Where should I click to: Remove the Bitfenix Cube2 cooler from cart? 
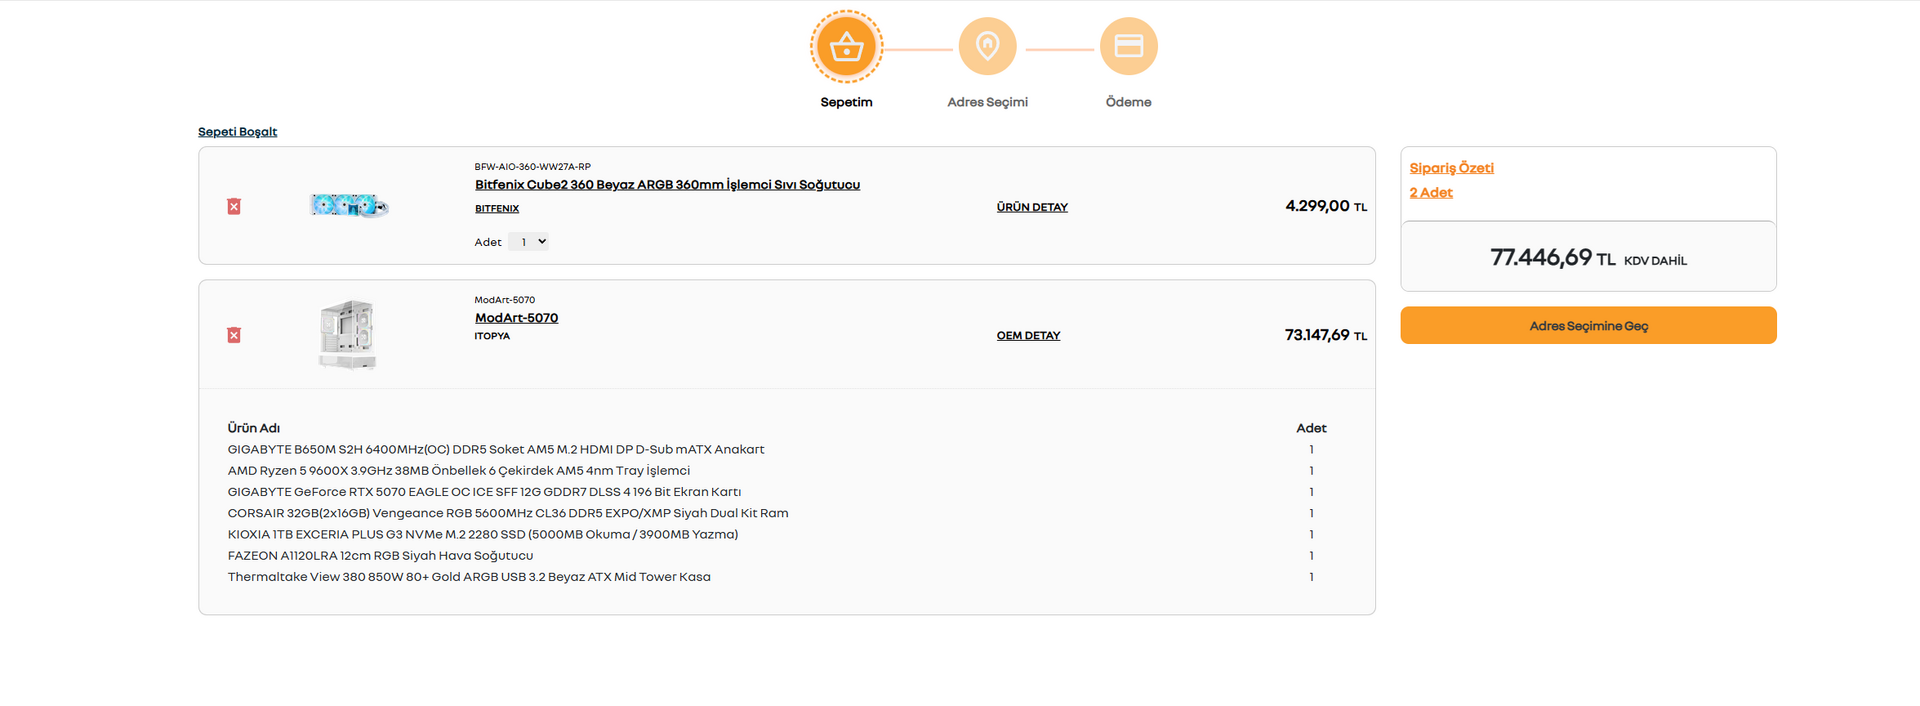point(234,206)
